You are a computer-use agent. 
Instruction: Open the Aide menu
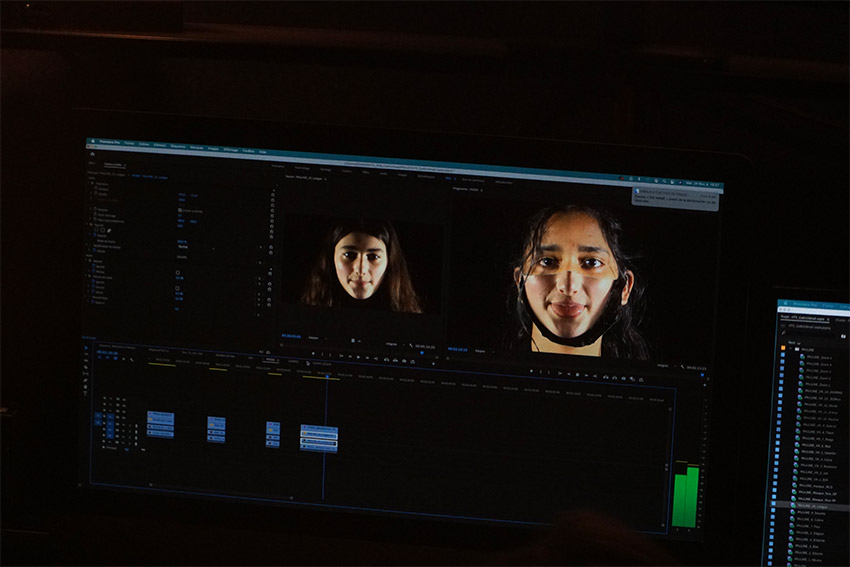pyautogui.click(x=262, y=152)
